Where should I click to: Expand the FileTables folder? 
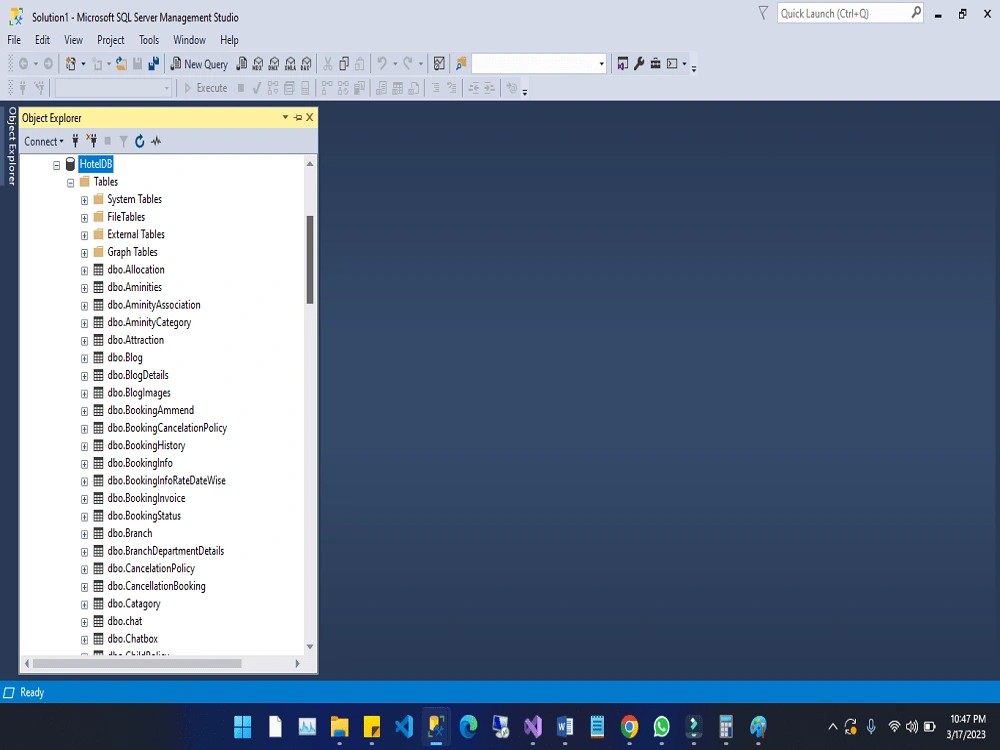coord(84,218)
